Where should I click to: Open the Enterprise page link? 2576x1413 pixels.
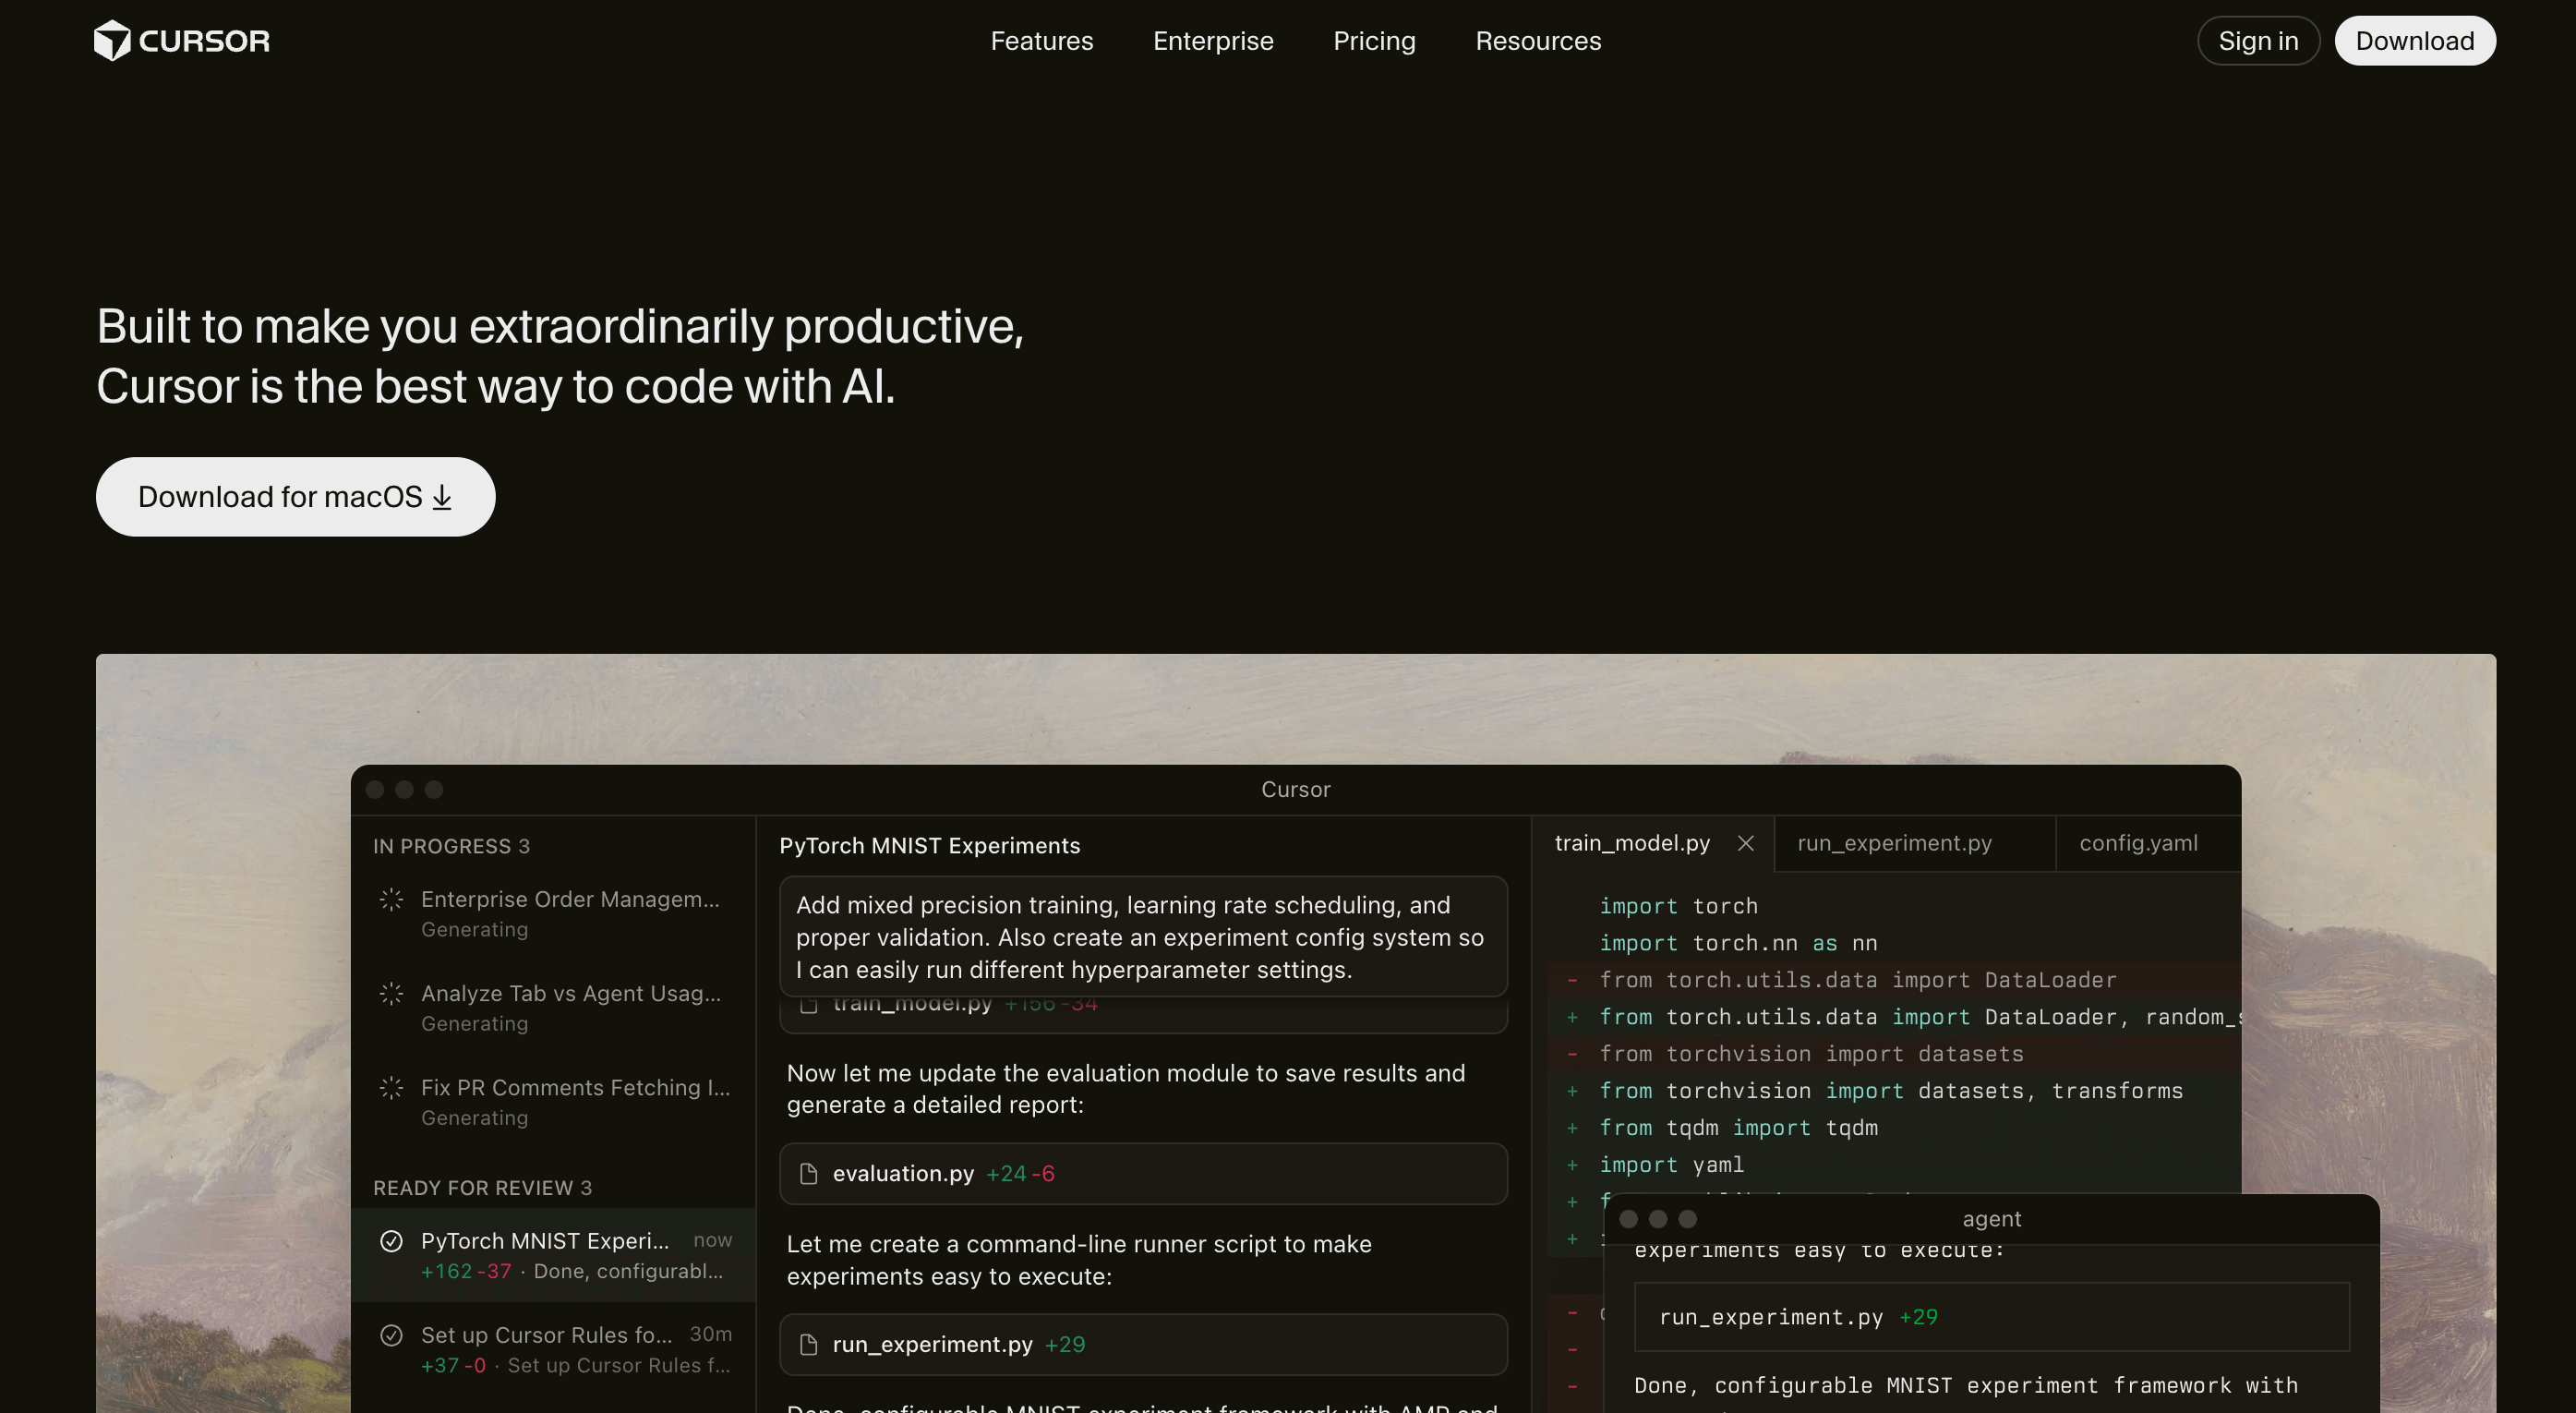pos(1212,41)
